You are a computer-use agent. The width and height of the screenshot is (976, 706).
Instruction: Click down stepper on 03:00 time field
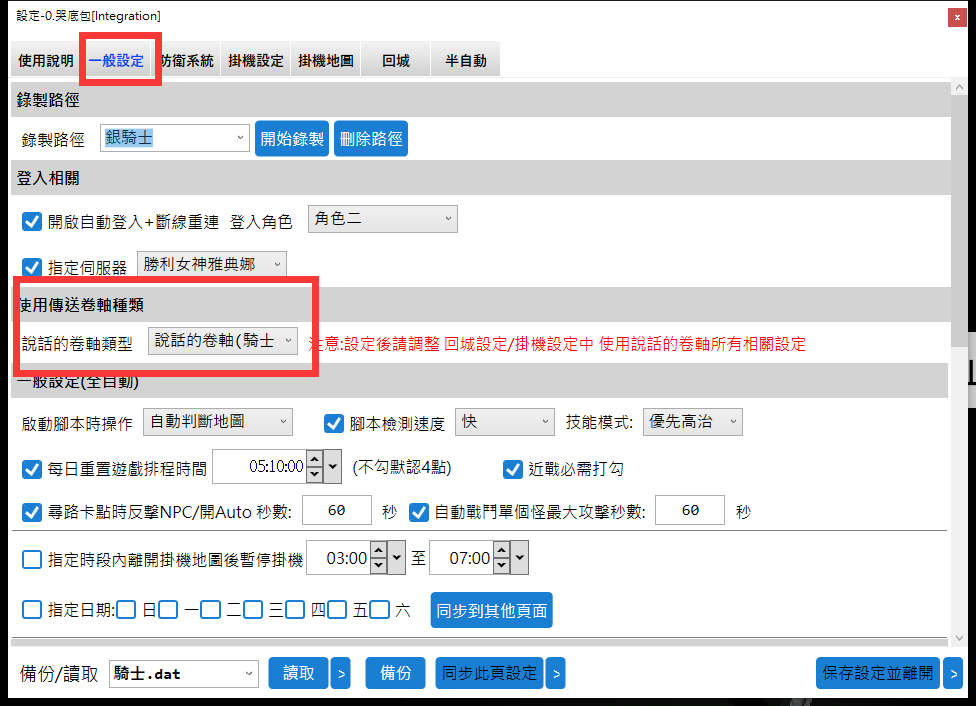coord(377,566)
